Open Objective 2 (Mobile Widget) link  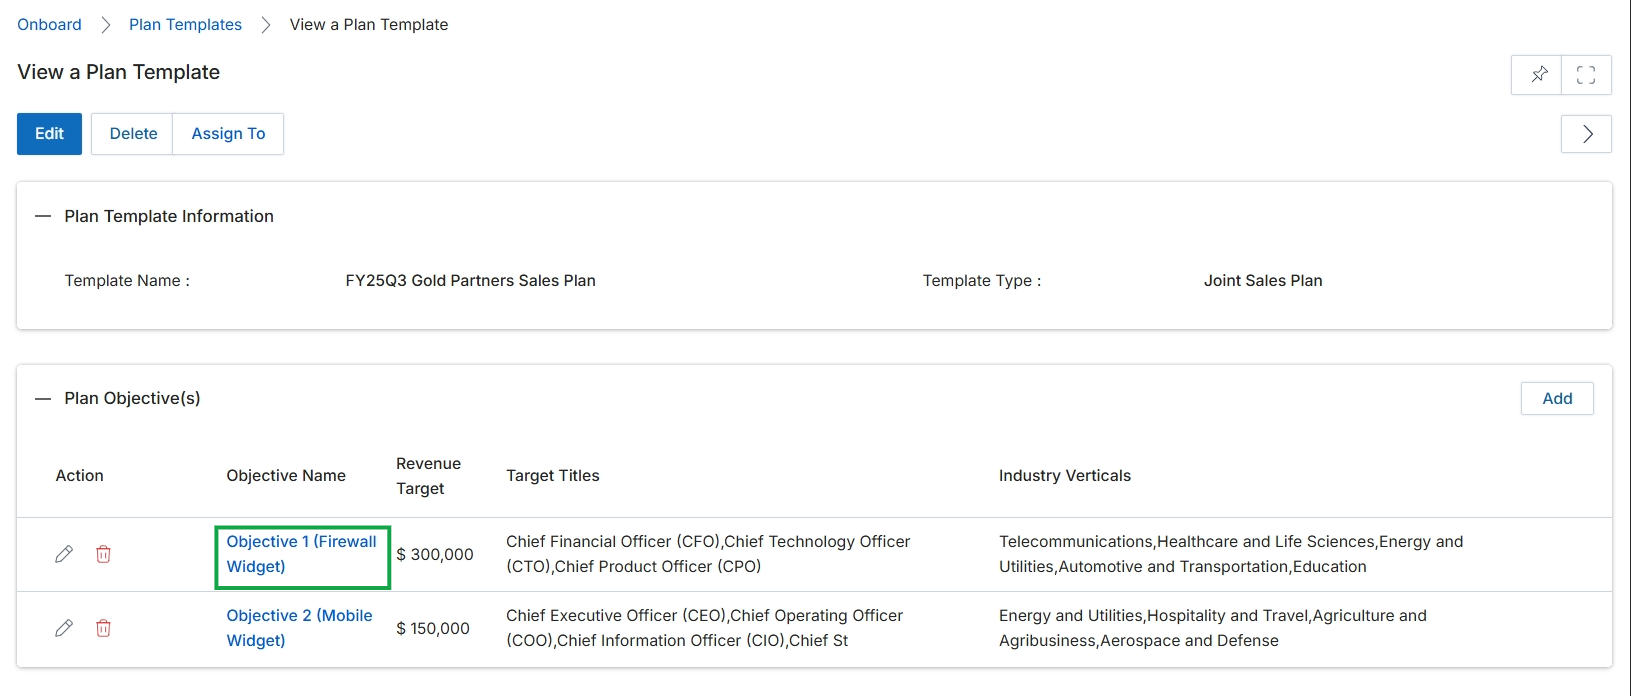click(300, 628)
